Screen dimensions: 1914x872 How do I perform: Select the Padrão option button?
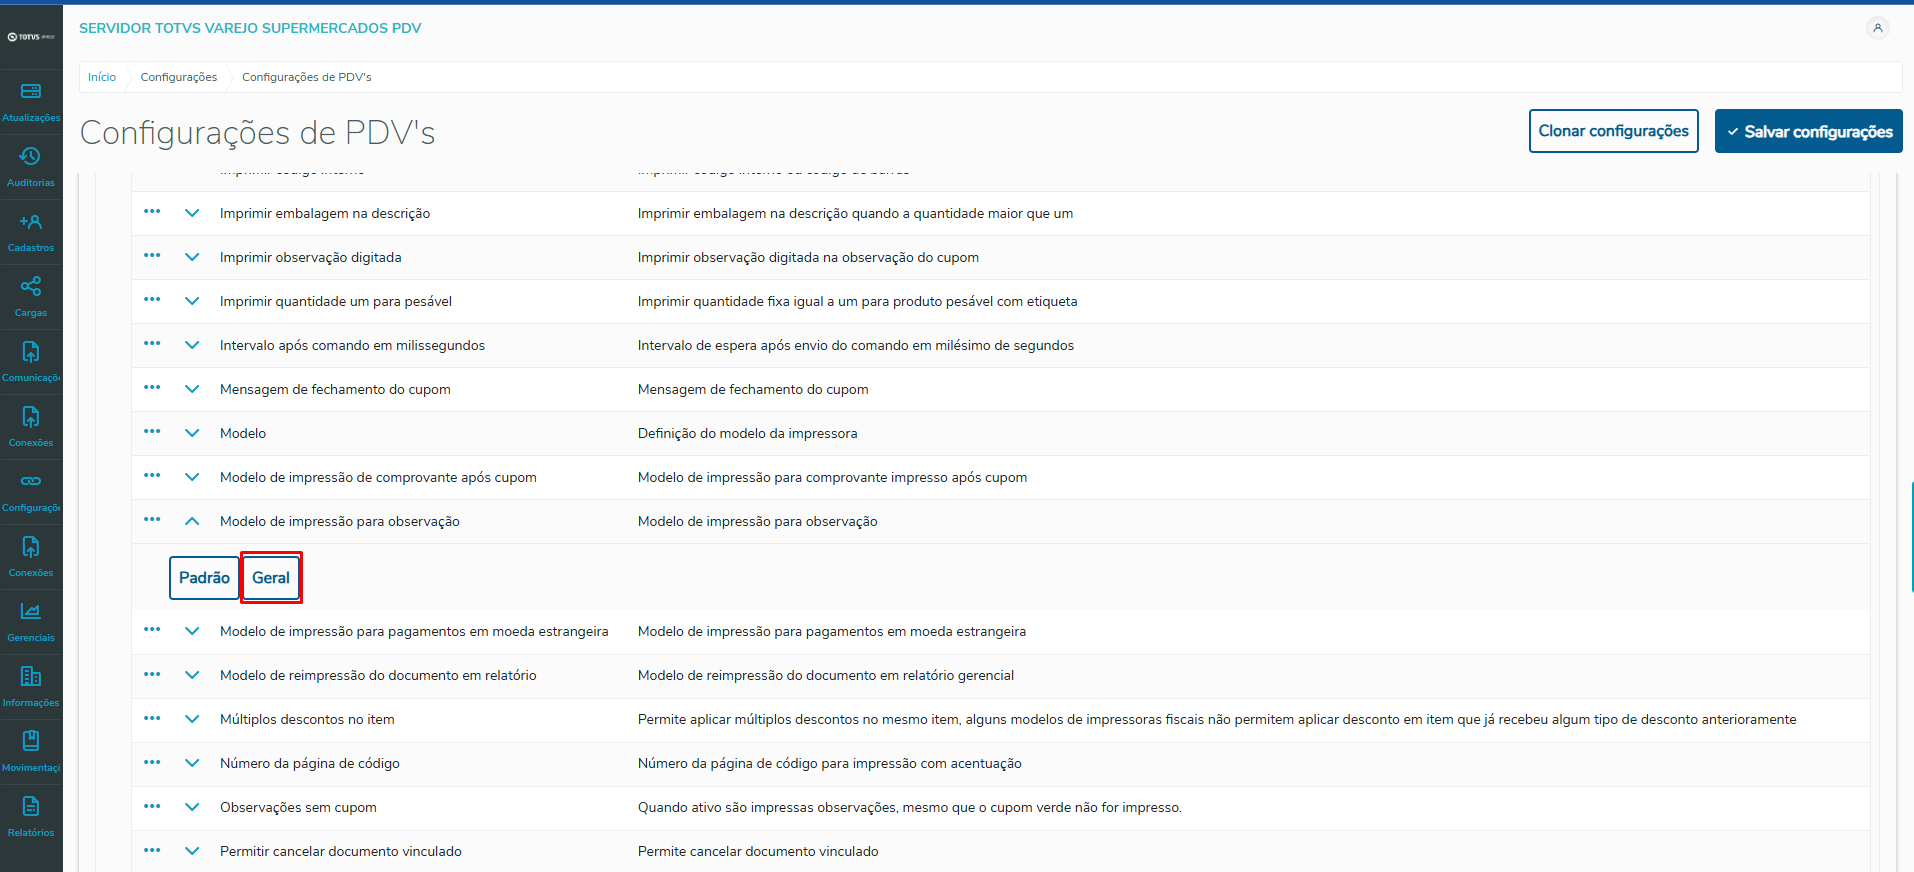click(x=204, y=578)
